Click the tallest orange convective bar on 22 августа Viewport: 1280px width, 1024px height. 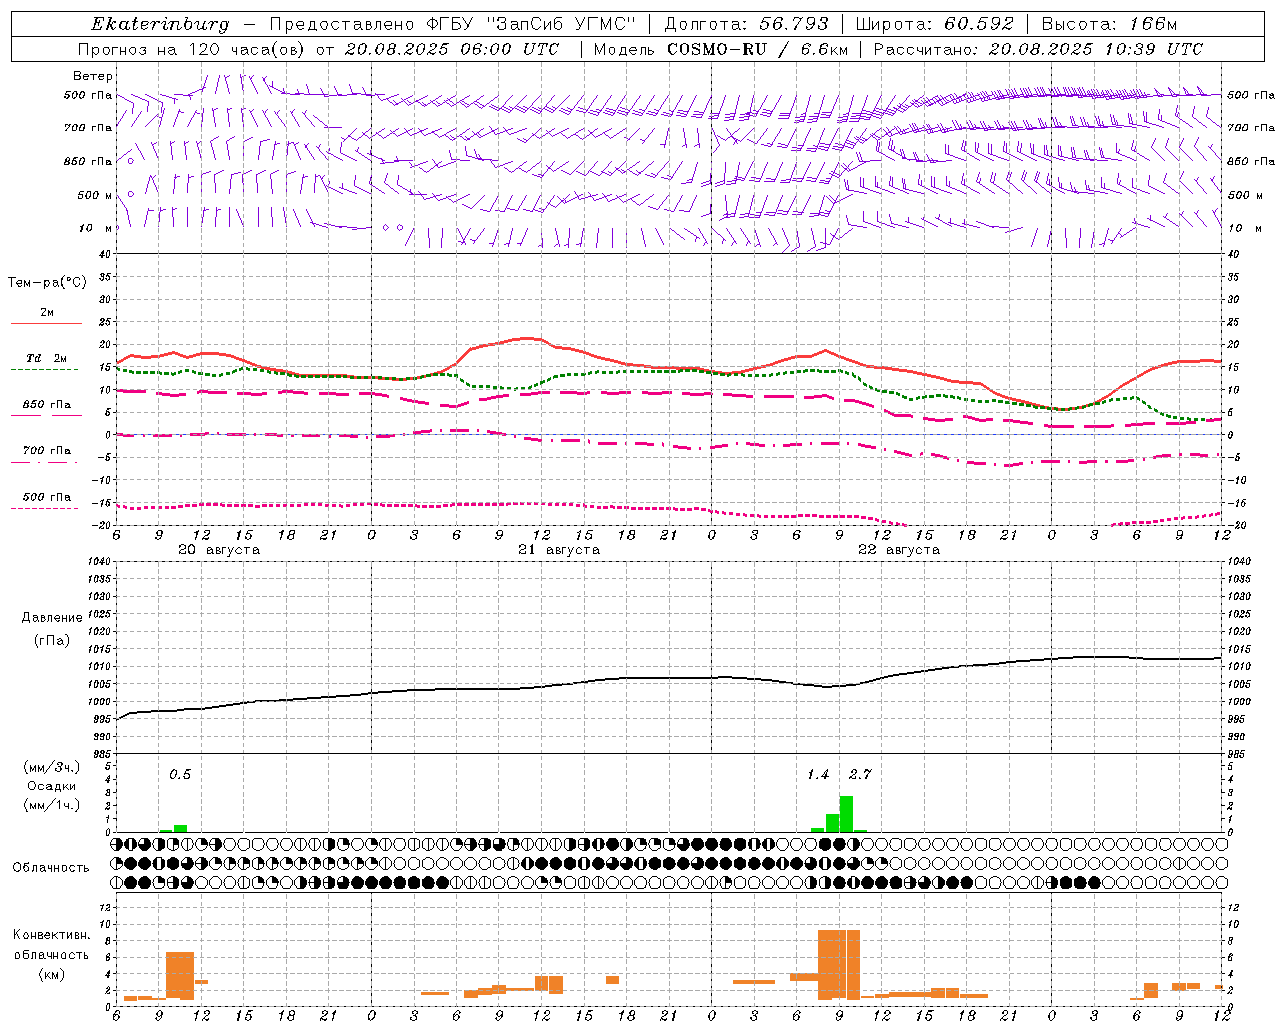pyautogui.click(x=839, y=964)
